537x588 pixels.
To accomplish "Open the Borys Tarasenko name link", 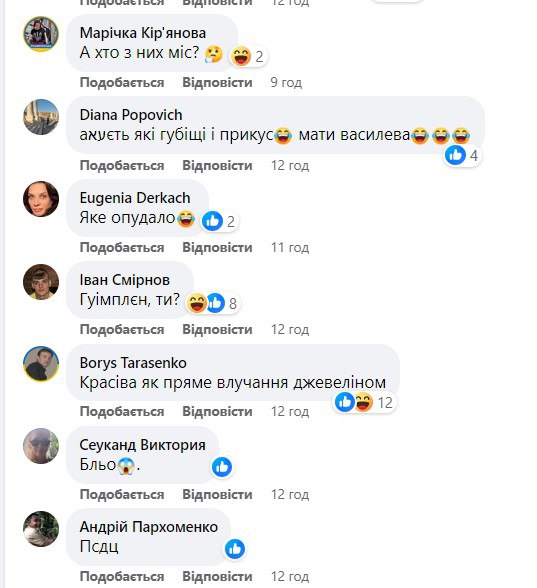I will [x=133, y=363].
